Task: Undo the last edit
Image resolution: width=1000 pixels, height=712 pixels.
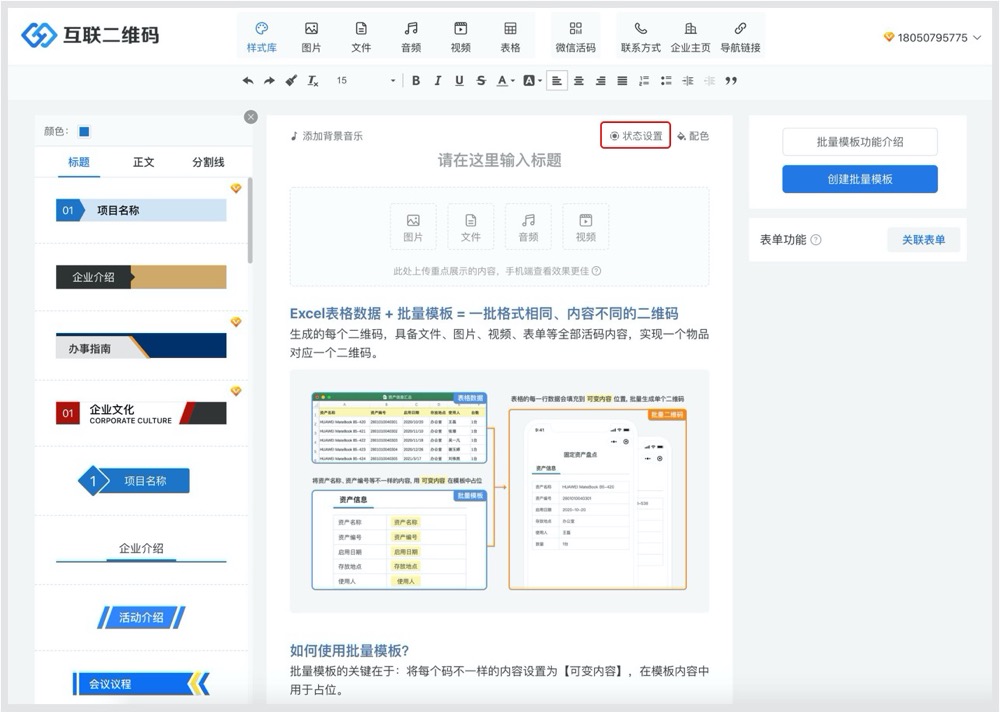Action: tap(248, 80)
